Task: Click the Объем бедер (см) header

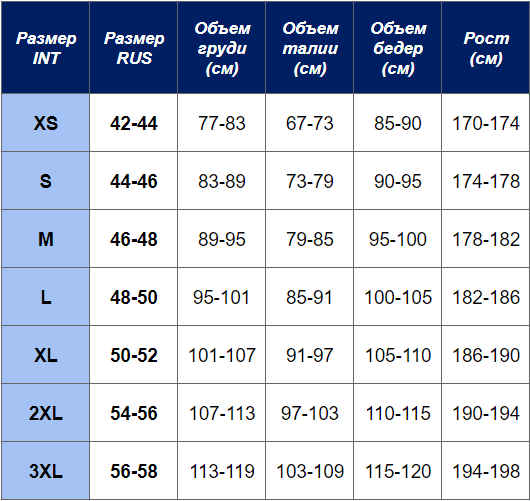Action: pos(398,48)
